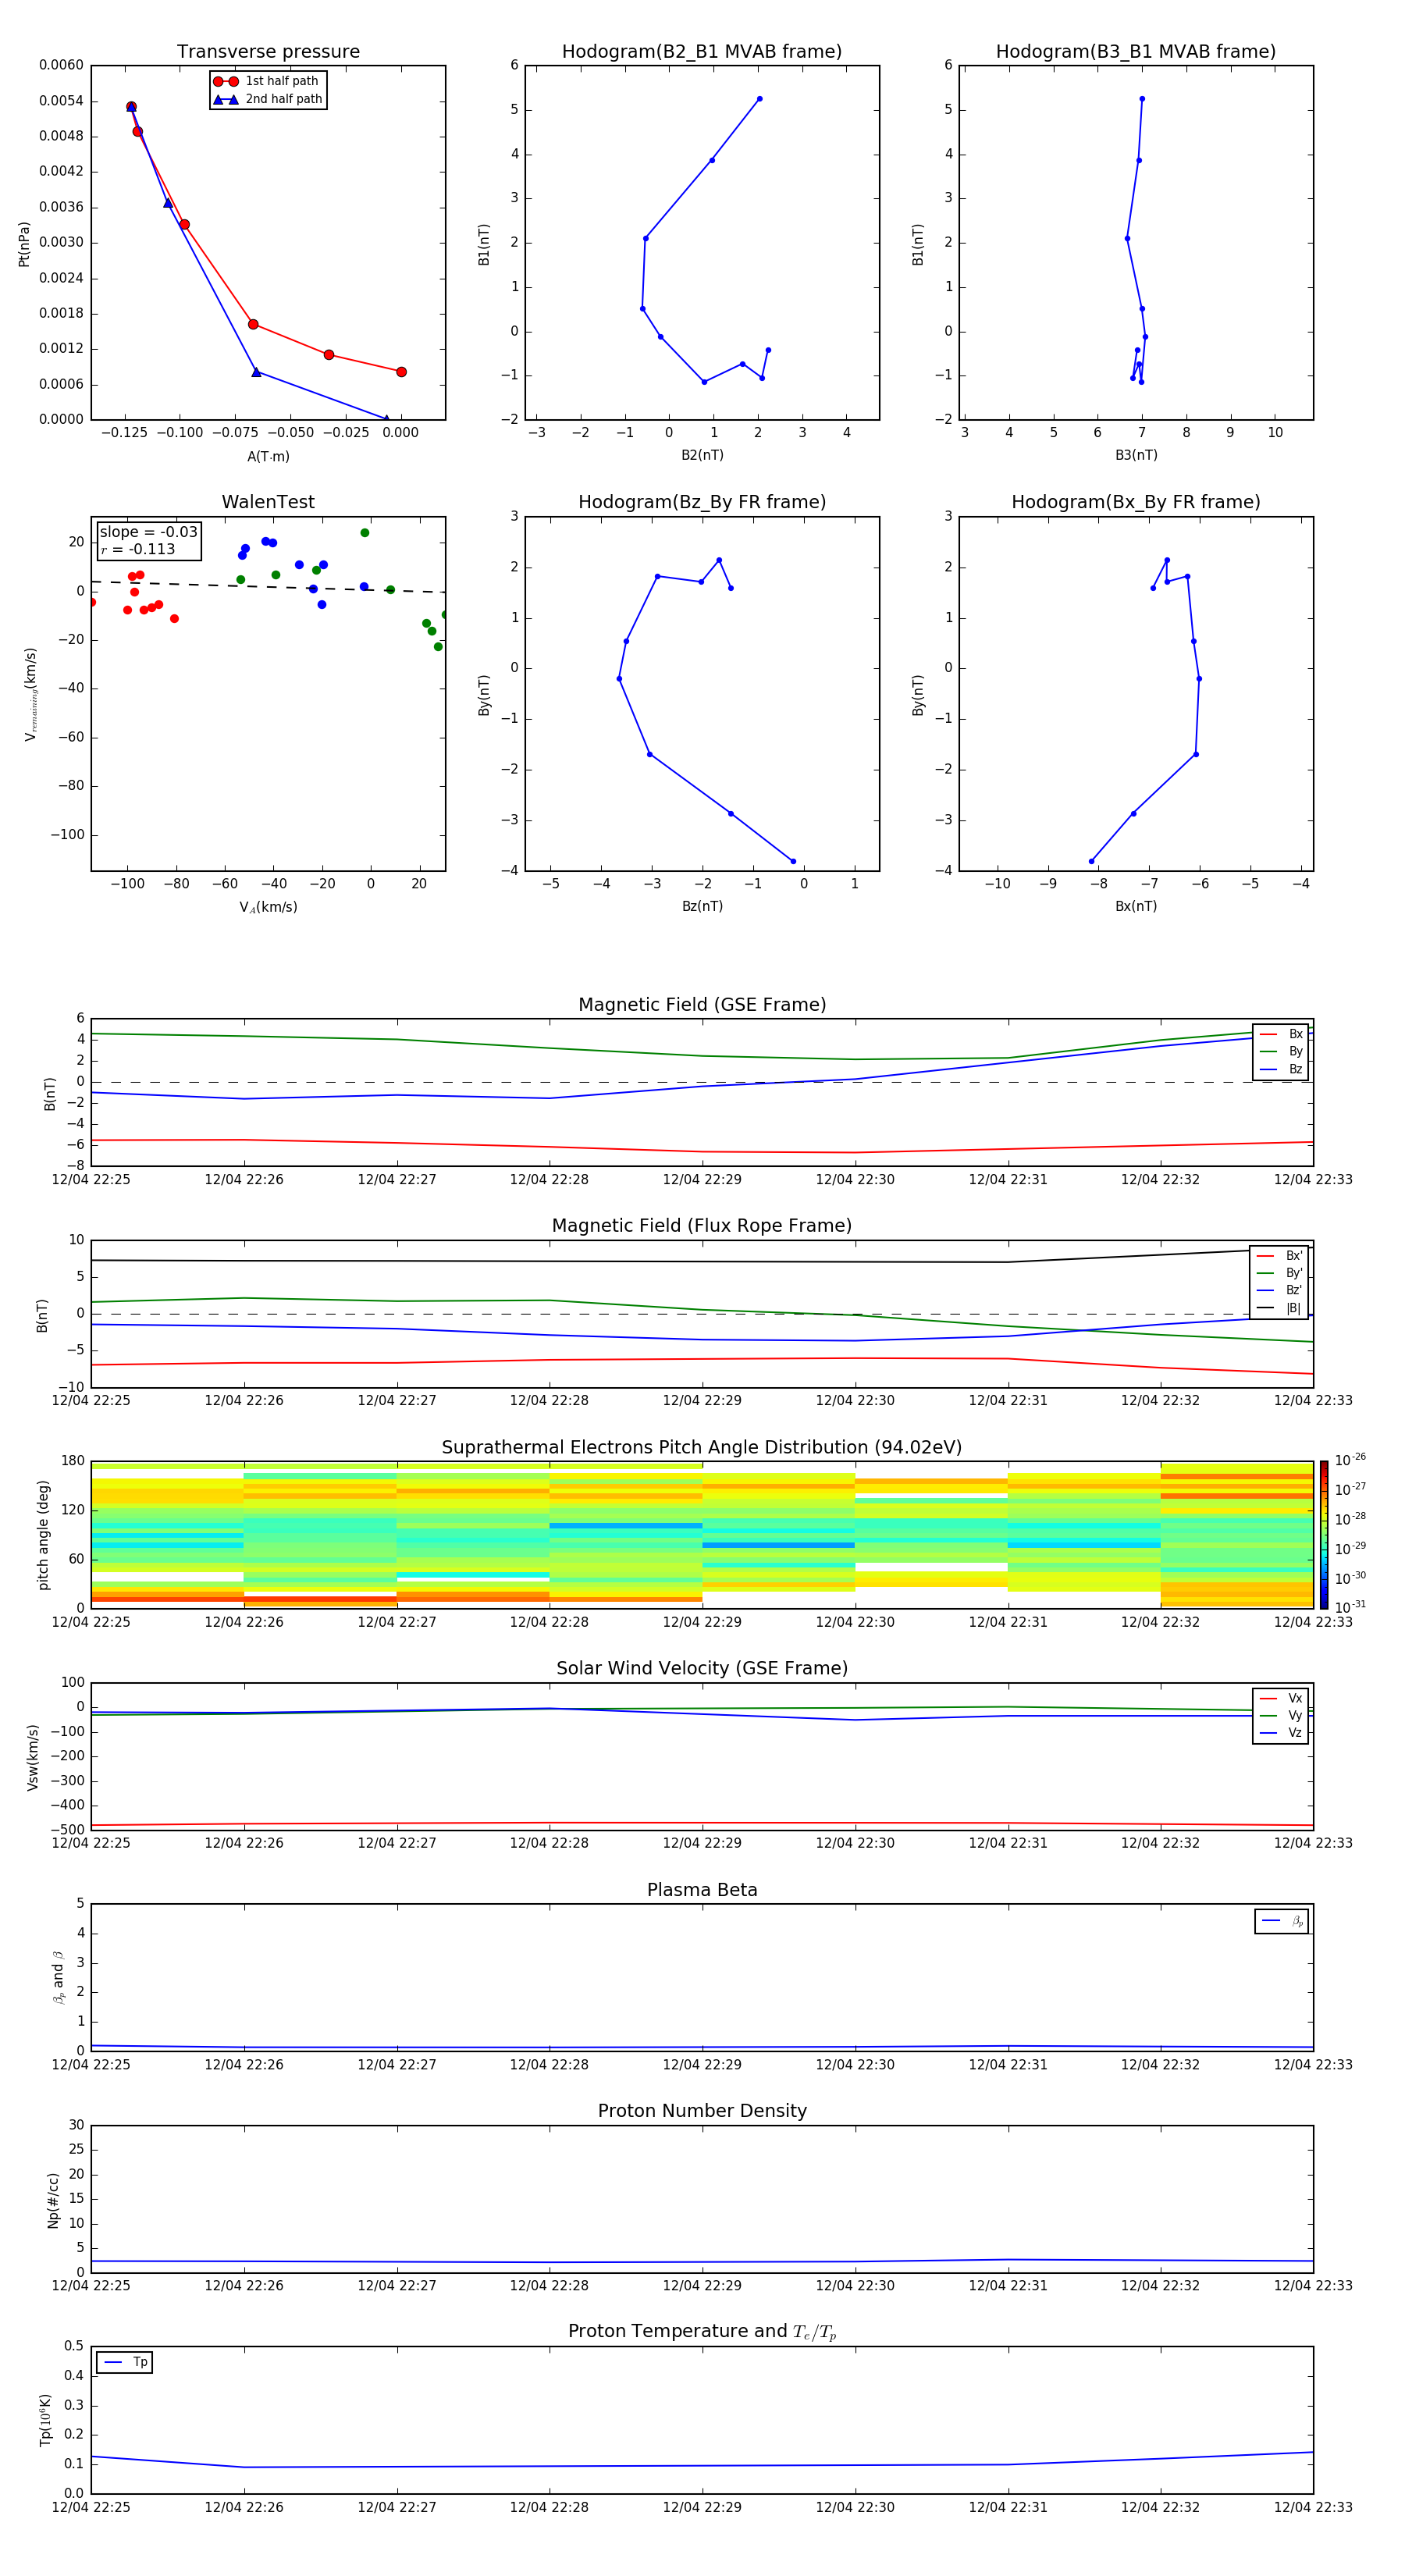Screen dimensions: 1405x2576
Task: Select the 'Hodogram(B3_B1 MVAB frame)' title
Action: [1136, 52]
